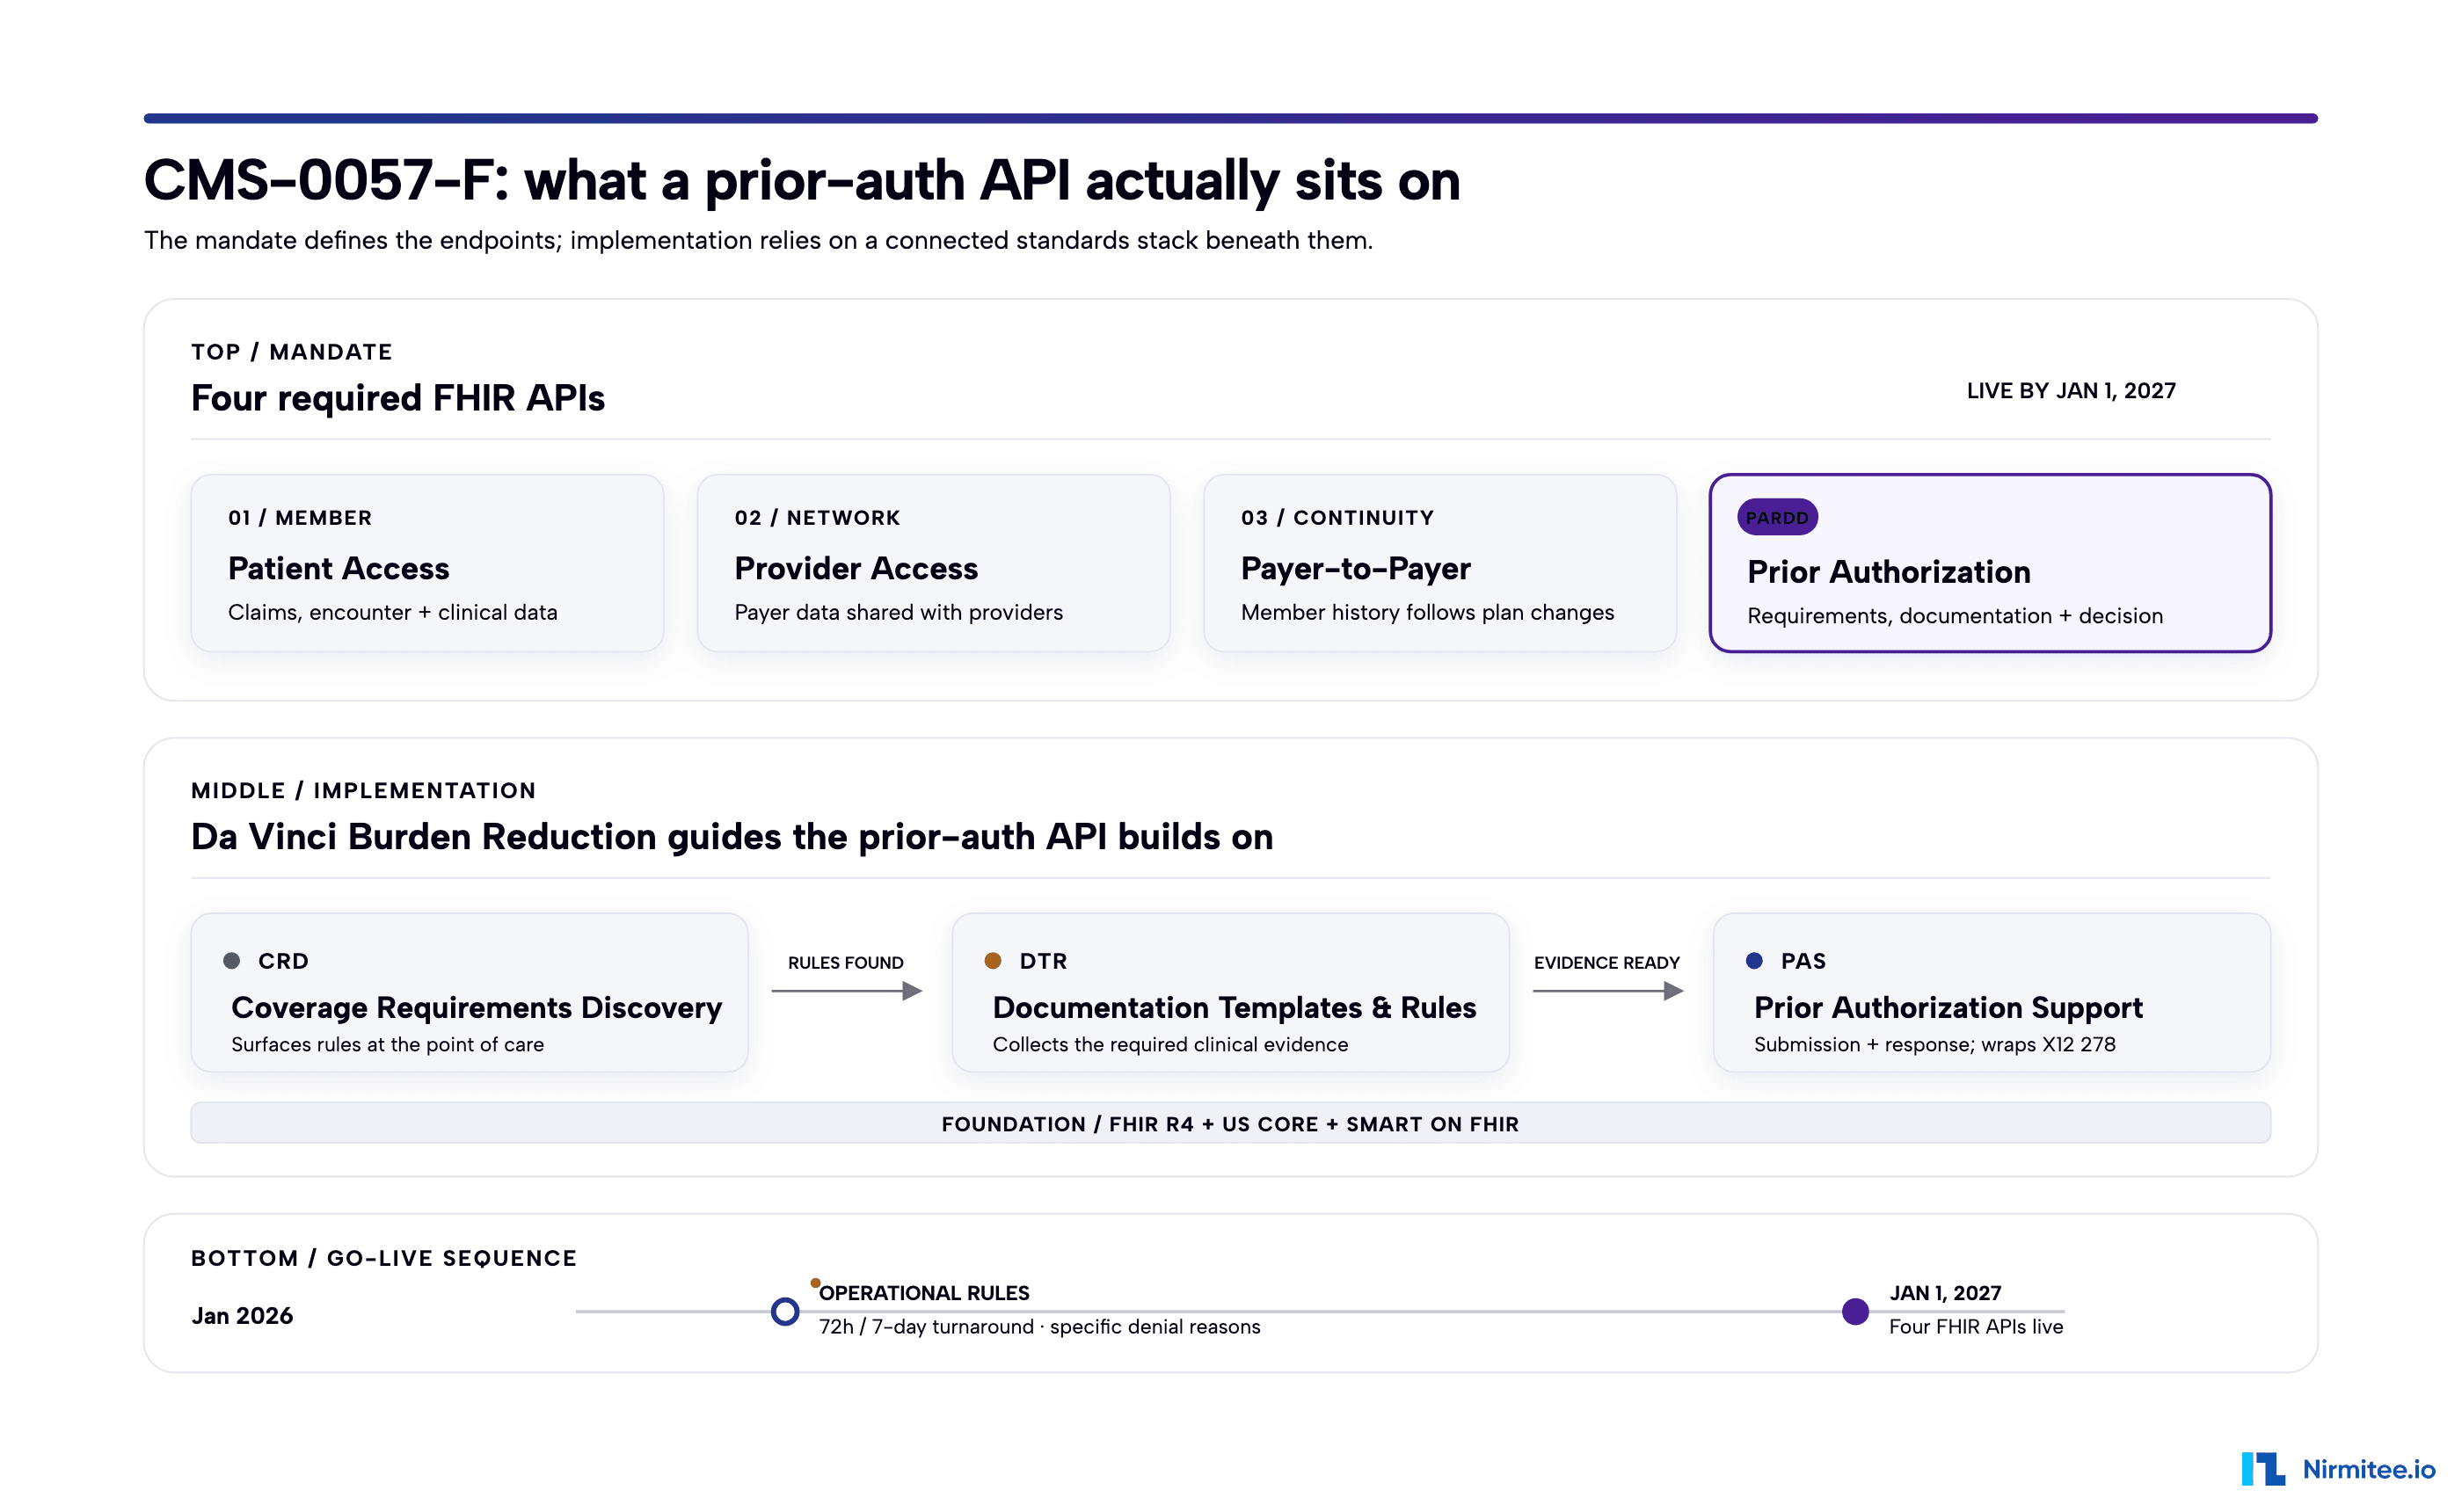Click the 'OPERATIONAL RULES' label

[924, 1293]
